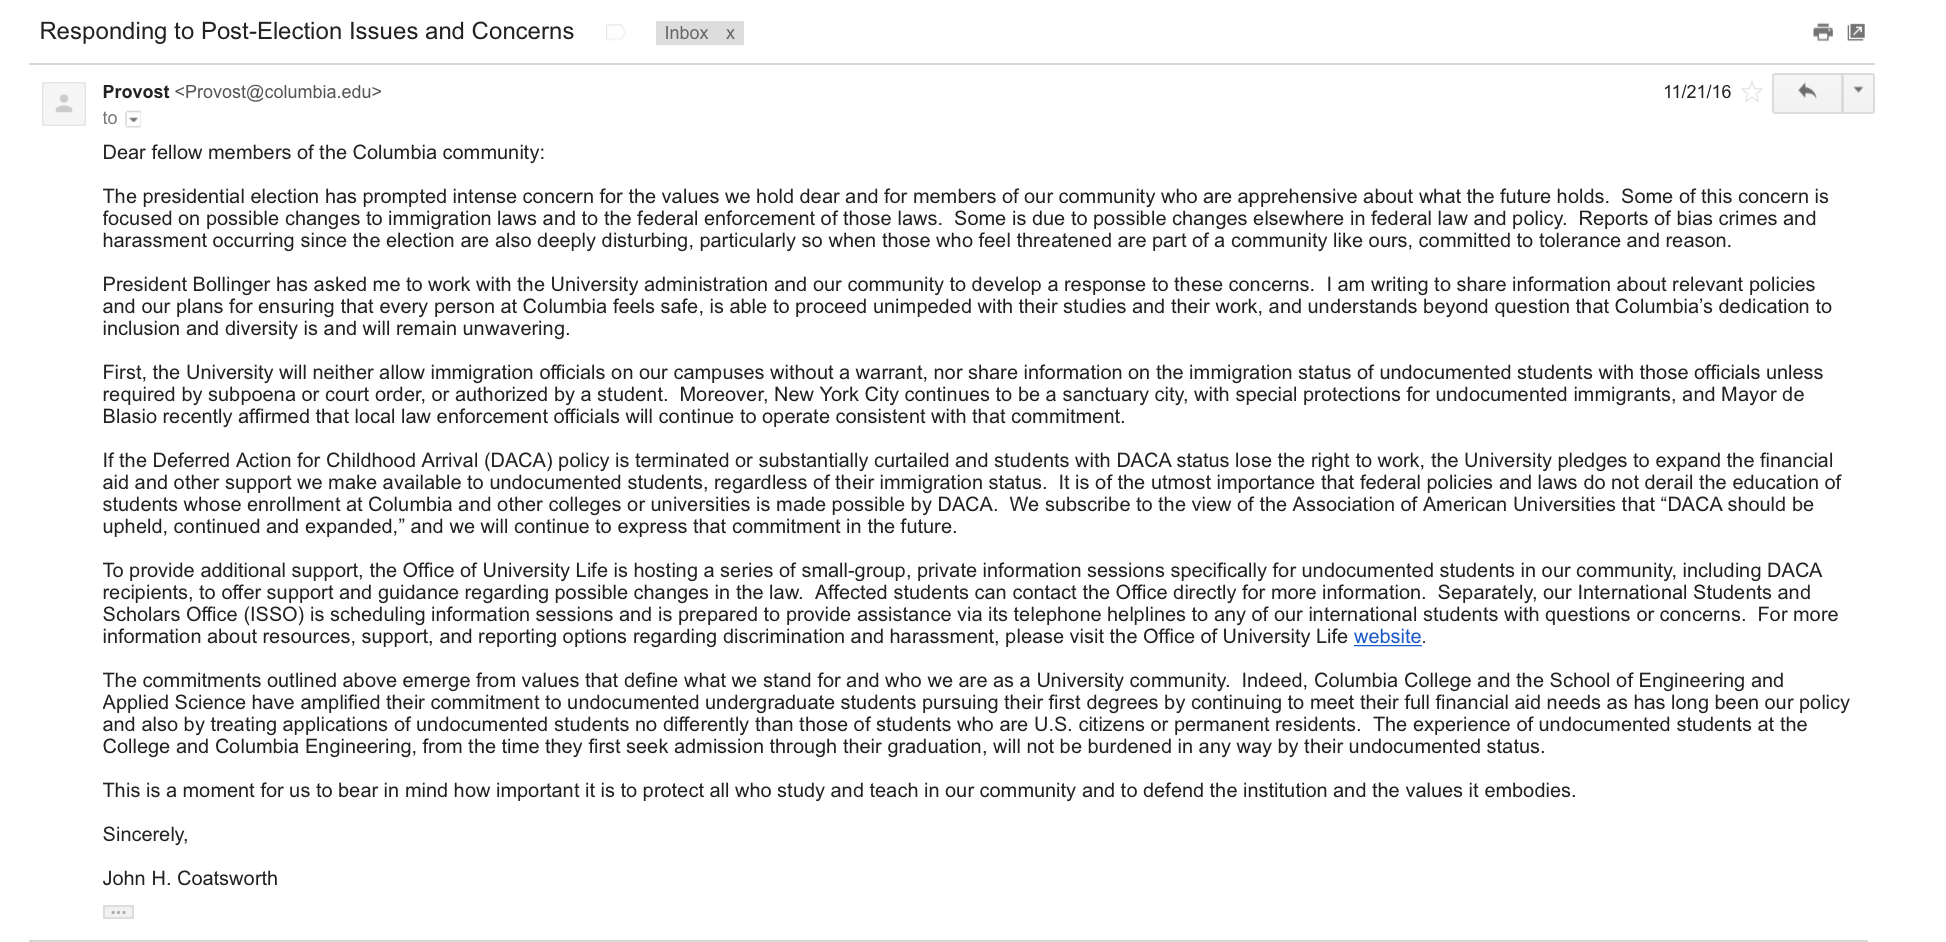Click the Provost sender avatar

[x=63, y=103]
